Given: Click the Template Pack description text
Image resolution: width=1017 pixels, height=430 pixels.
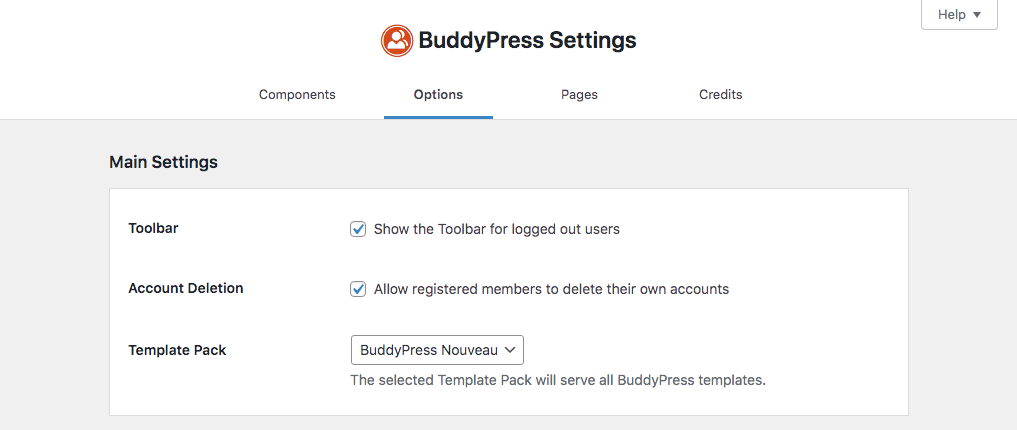Looking at the screenshot, I should point(557,380).
